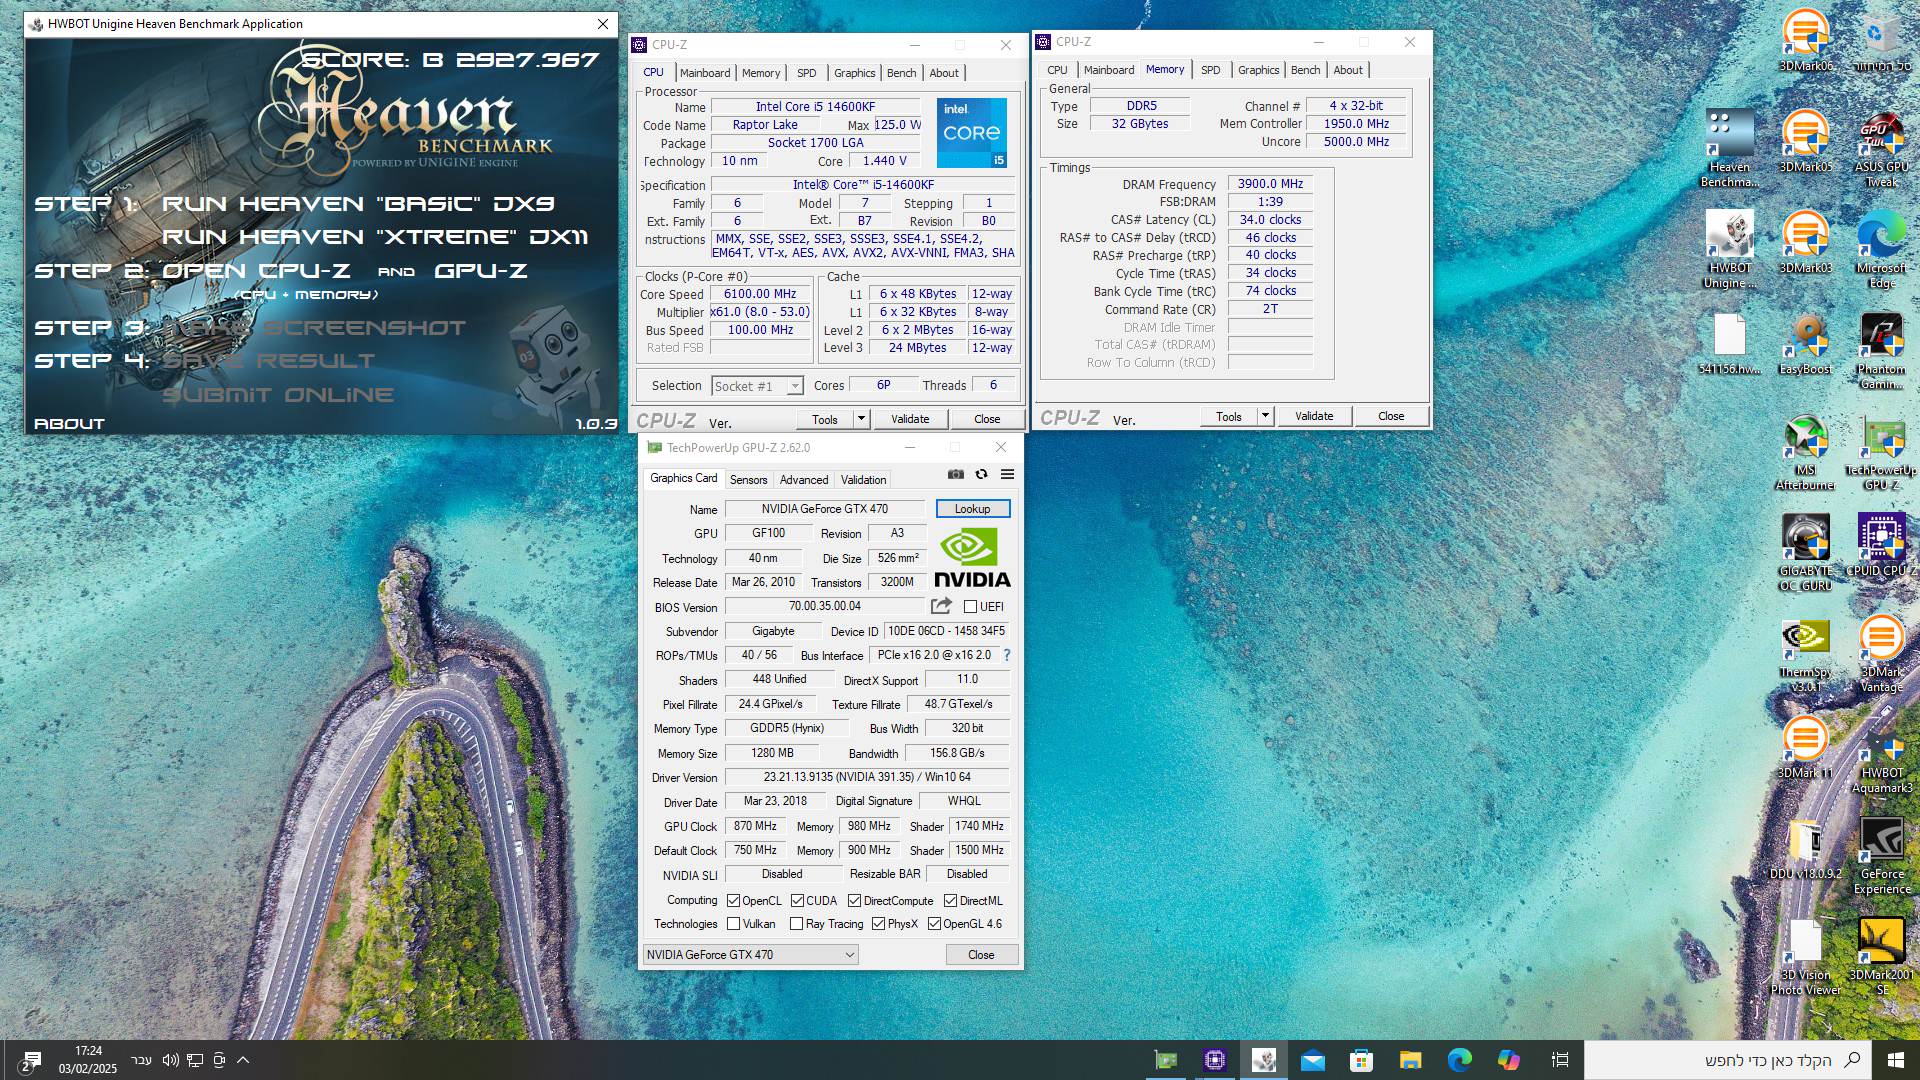Toggle the DirectCompute checkbox
The image size is (1920, 1080).
pyautogui.click(x=854, y=901)
